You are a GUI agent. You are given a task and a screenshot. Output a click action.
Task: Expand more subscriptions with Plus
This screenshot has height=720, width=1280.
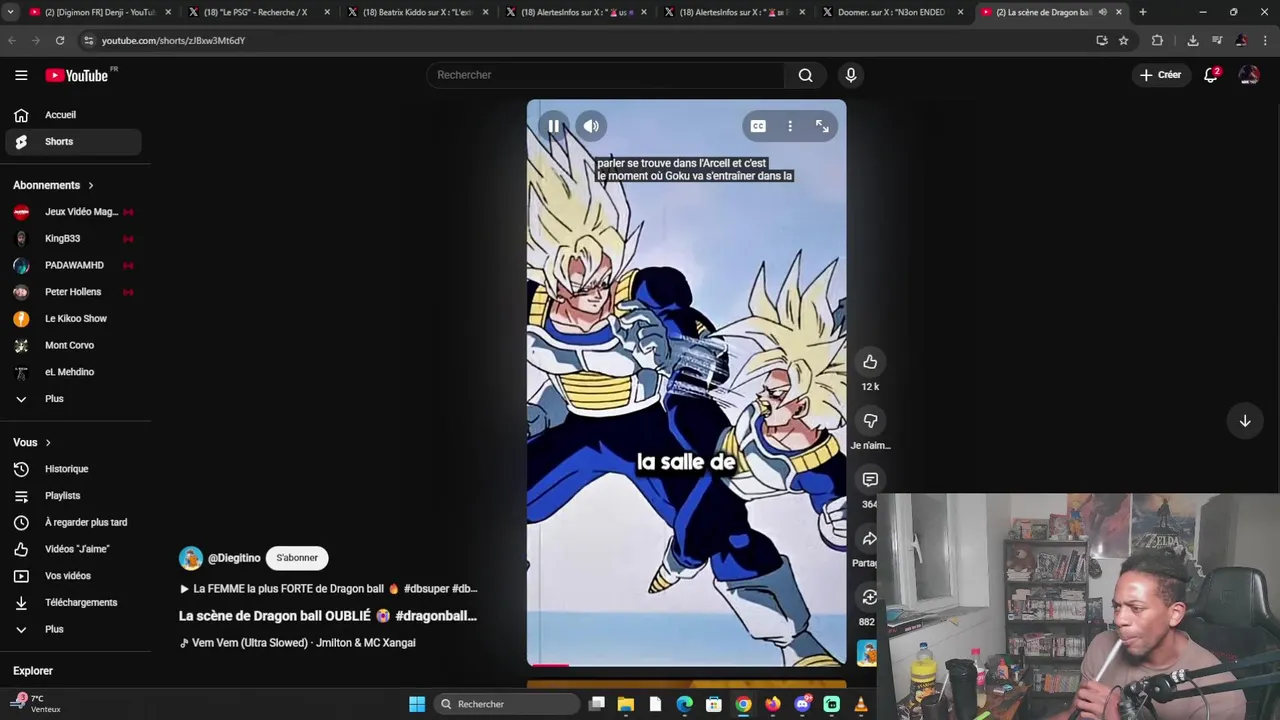[x=73, y=399]
